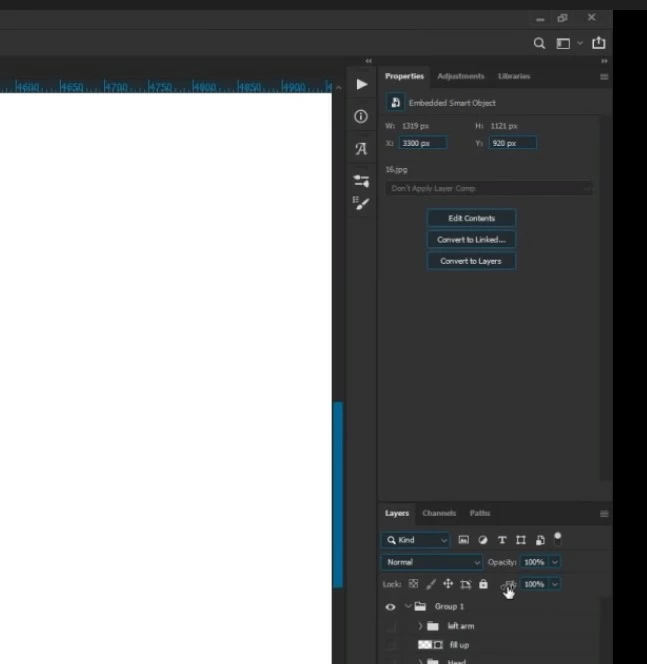Toggle lock transparent pixels

413,584
